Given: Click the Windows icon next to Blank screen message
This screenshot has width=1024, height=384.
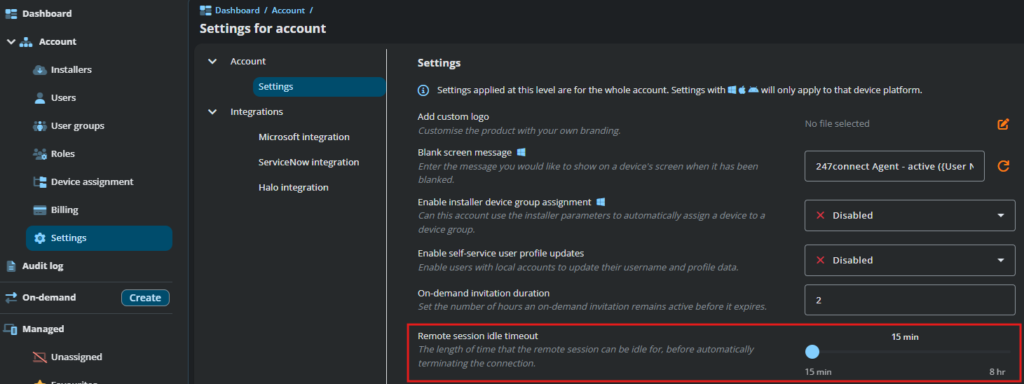Looking at the screenshot, I should 521,152.
